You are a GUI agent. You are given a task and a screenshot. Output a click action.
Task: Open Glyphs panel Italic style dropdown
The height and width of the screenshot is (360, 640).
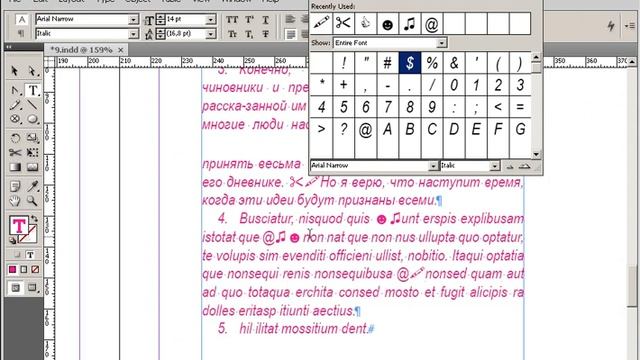coord(494,166)
